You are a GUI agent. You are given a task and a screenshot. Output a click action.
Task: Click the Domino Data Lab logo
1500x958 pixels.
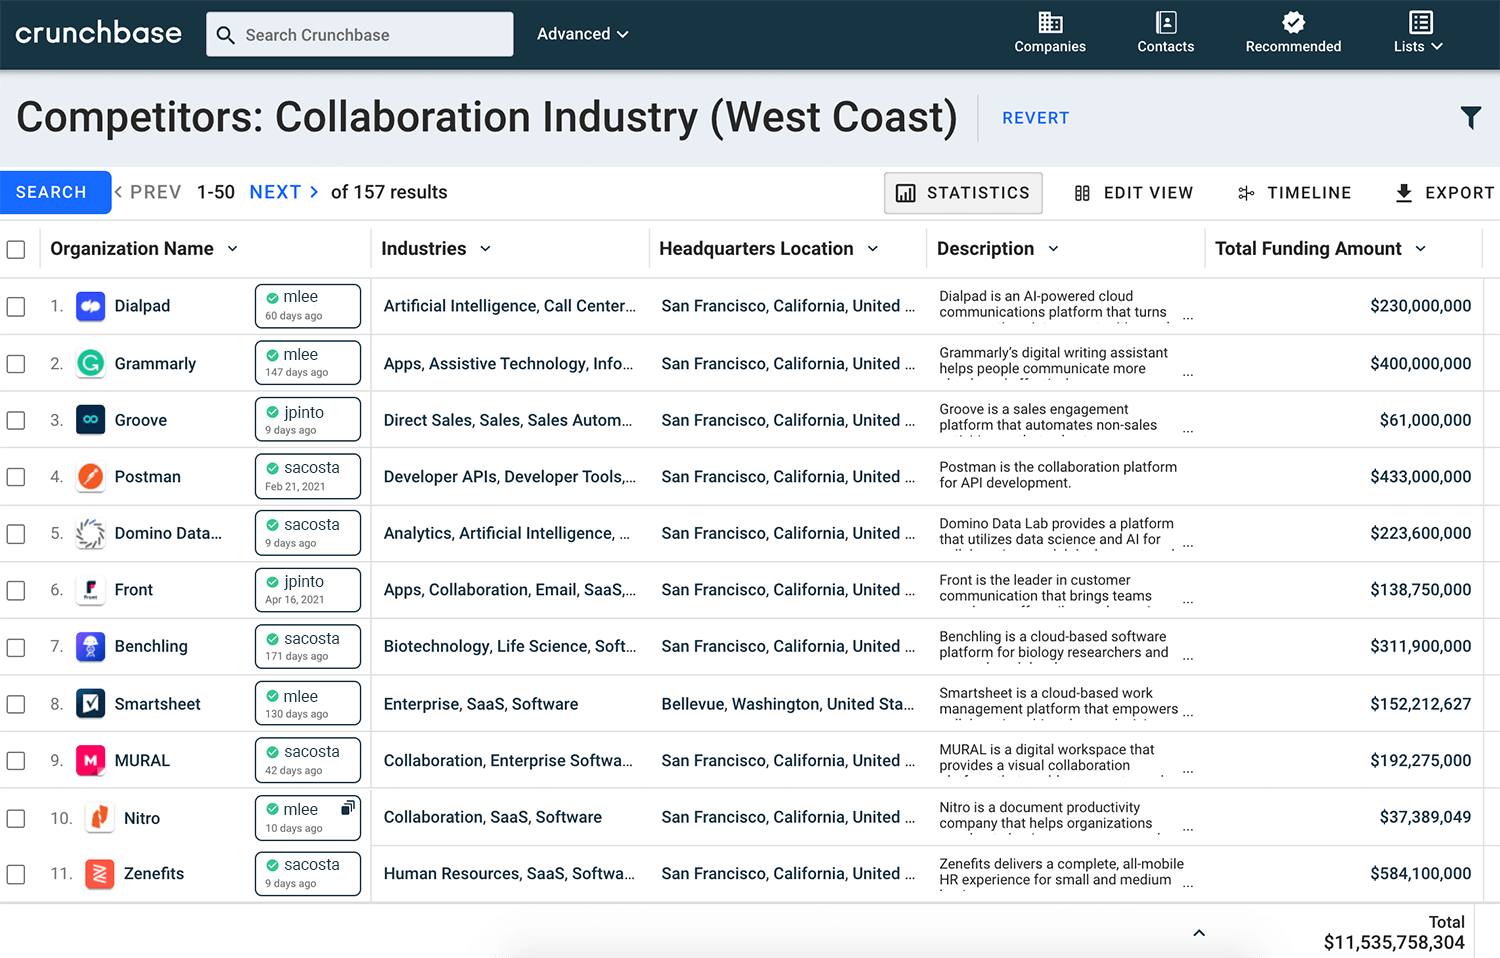(91, 533)
